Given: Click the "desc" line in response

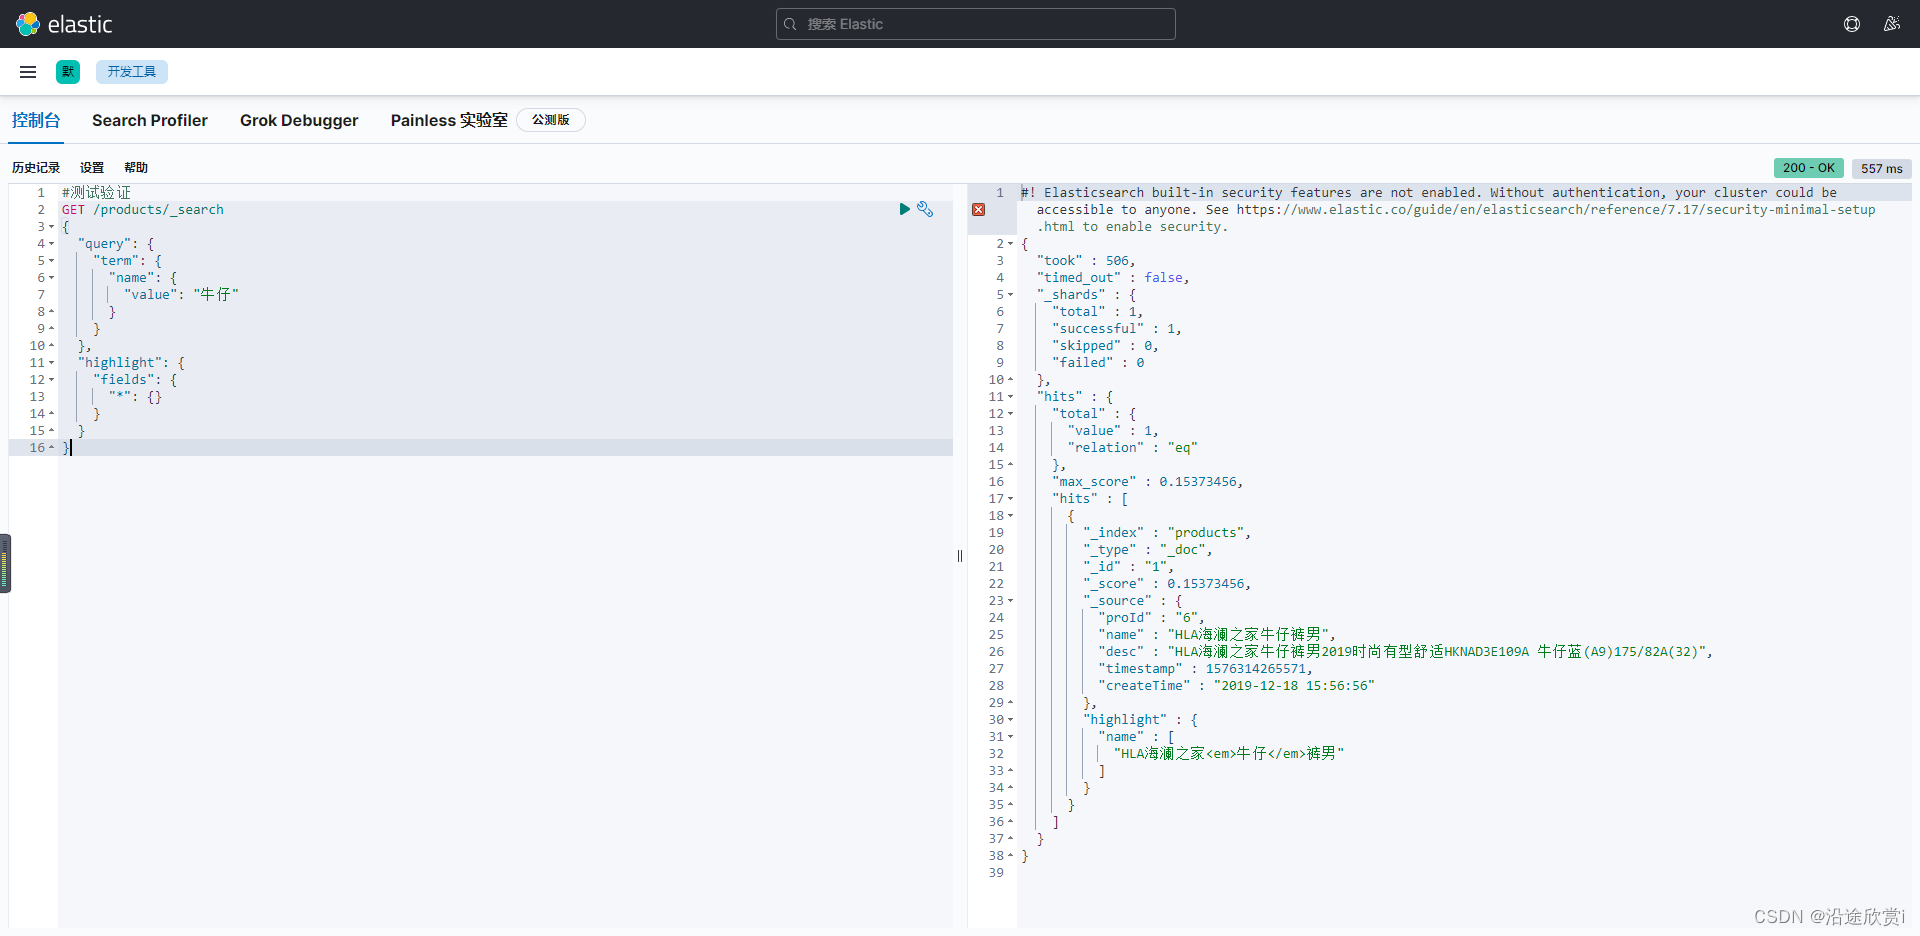Looking at the screenshot, I should click(x=1406, y=652).
